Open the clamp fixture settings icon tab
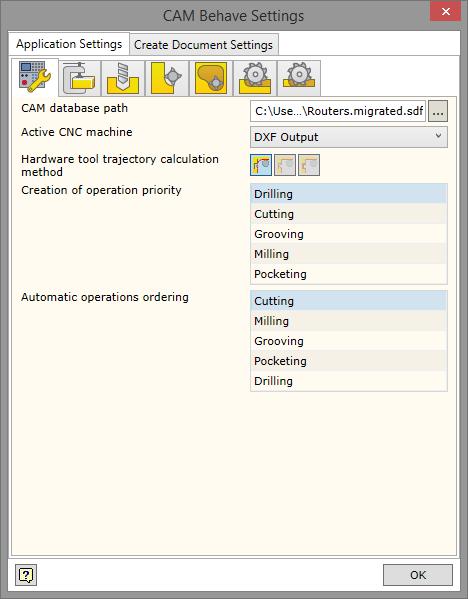Screen dimensions: 468x599 coord(79,78)
